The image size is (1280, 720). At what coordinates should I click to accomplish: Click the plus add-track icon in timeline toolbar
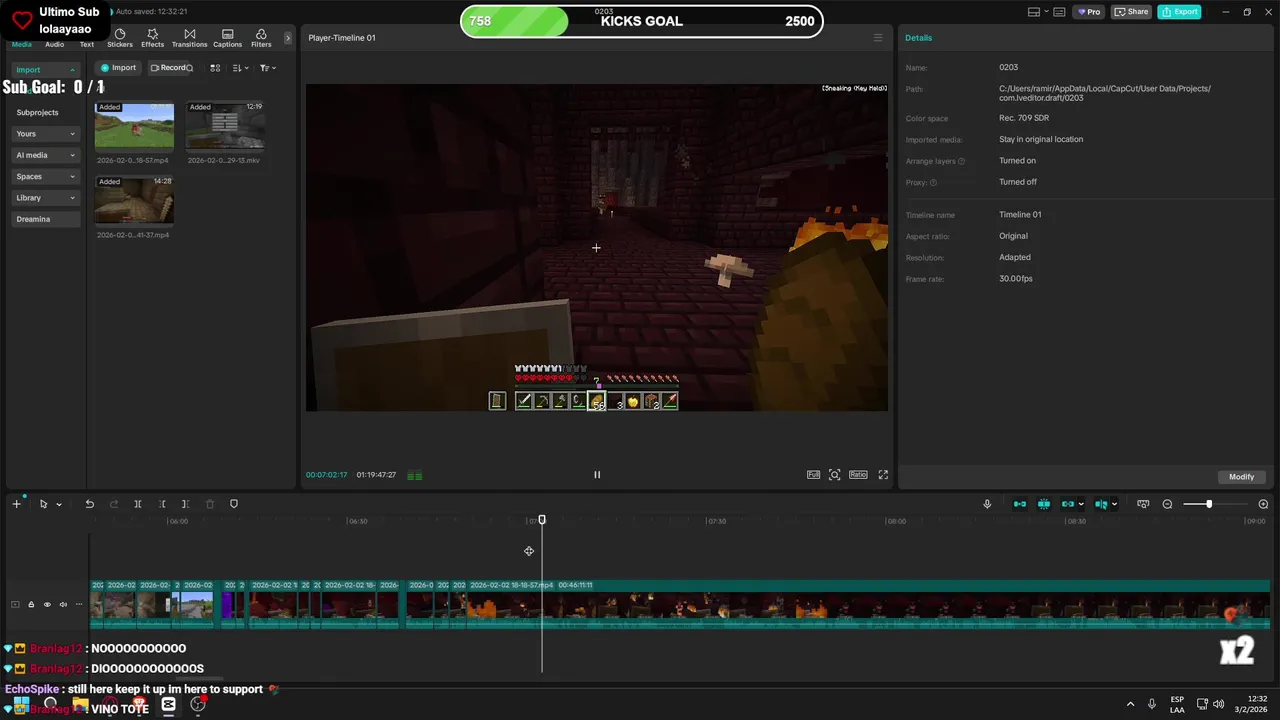(16, 504)
